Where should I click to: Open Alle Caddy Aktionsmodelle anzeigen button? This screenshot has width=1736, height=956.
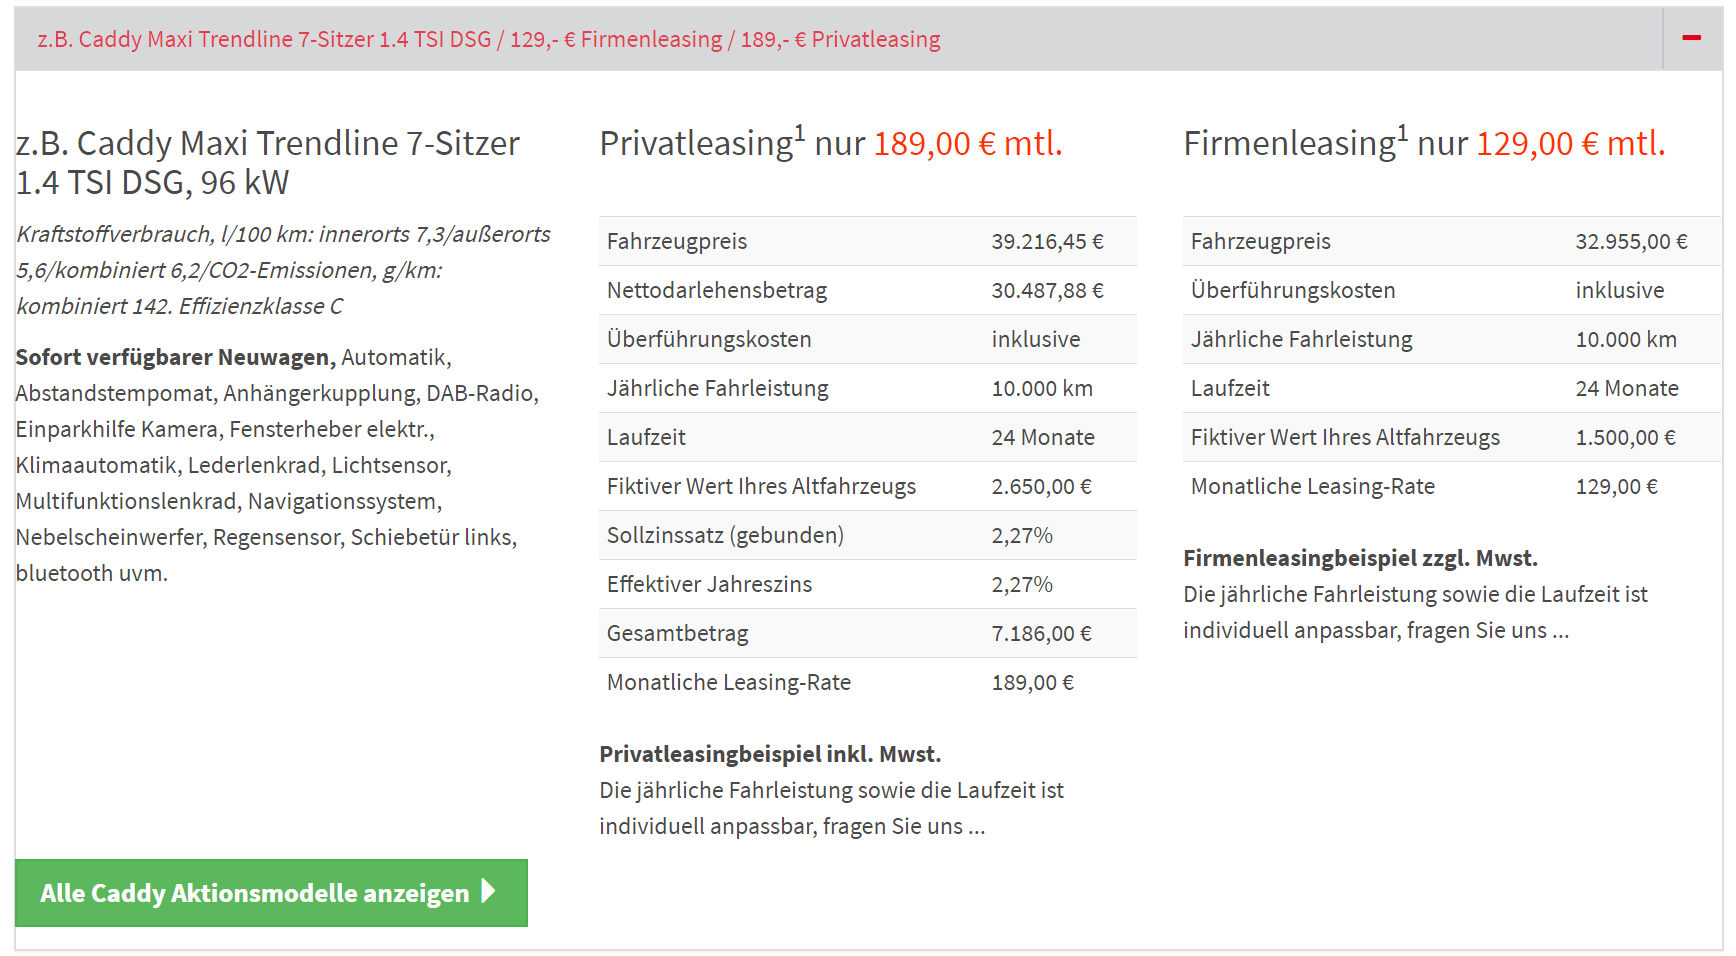tap(255, 893)
